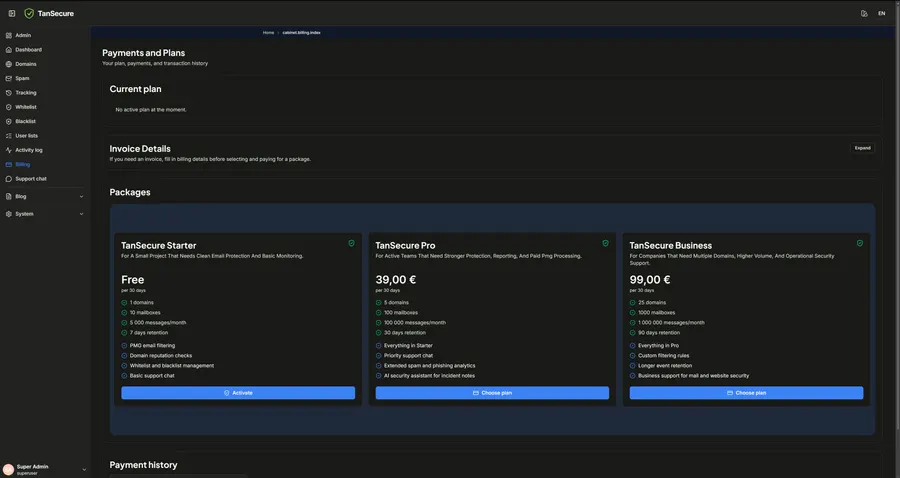This screenshot has height=478, width=900.
Task: Click the check icon beside "Priority support chat"
Action: pos(378,356)
